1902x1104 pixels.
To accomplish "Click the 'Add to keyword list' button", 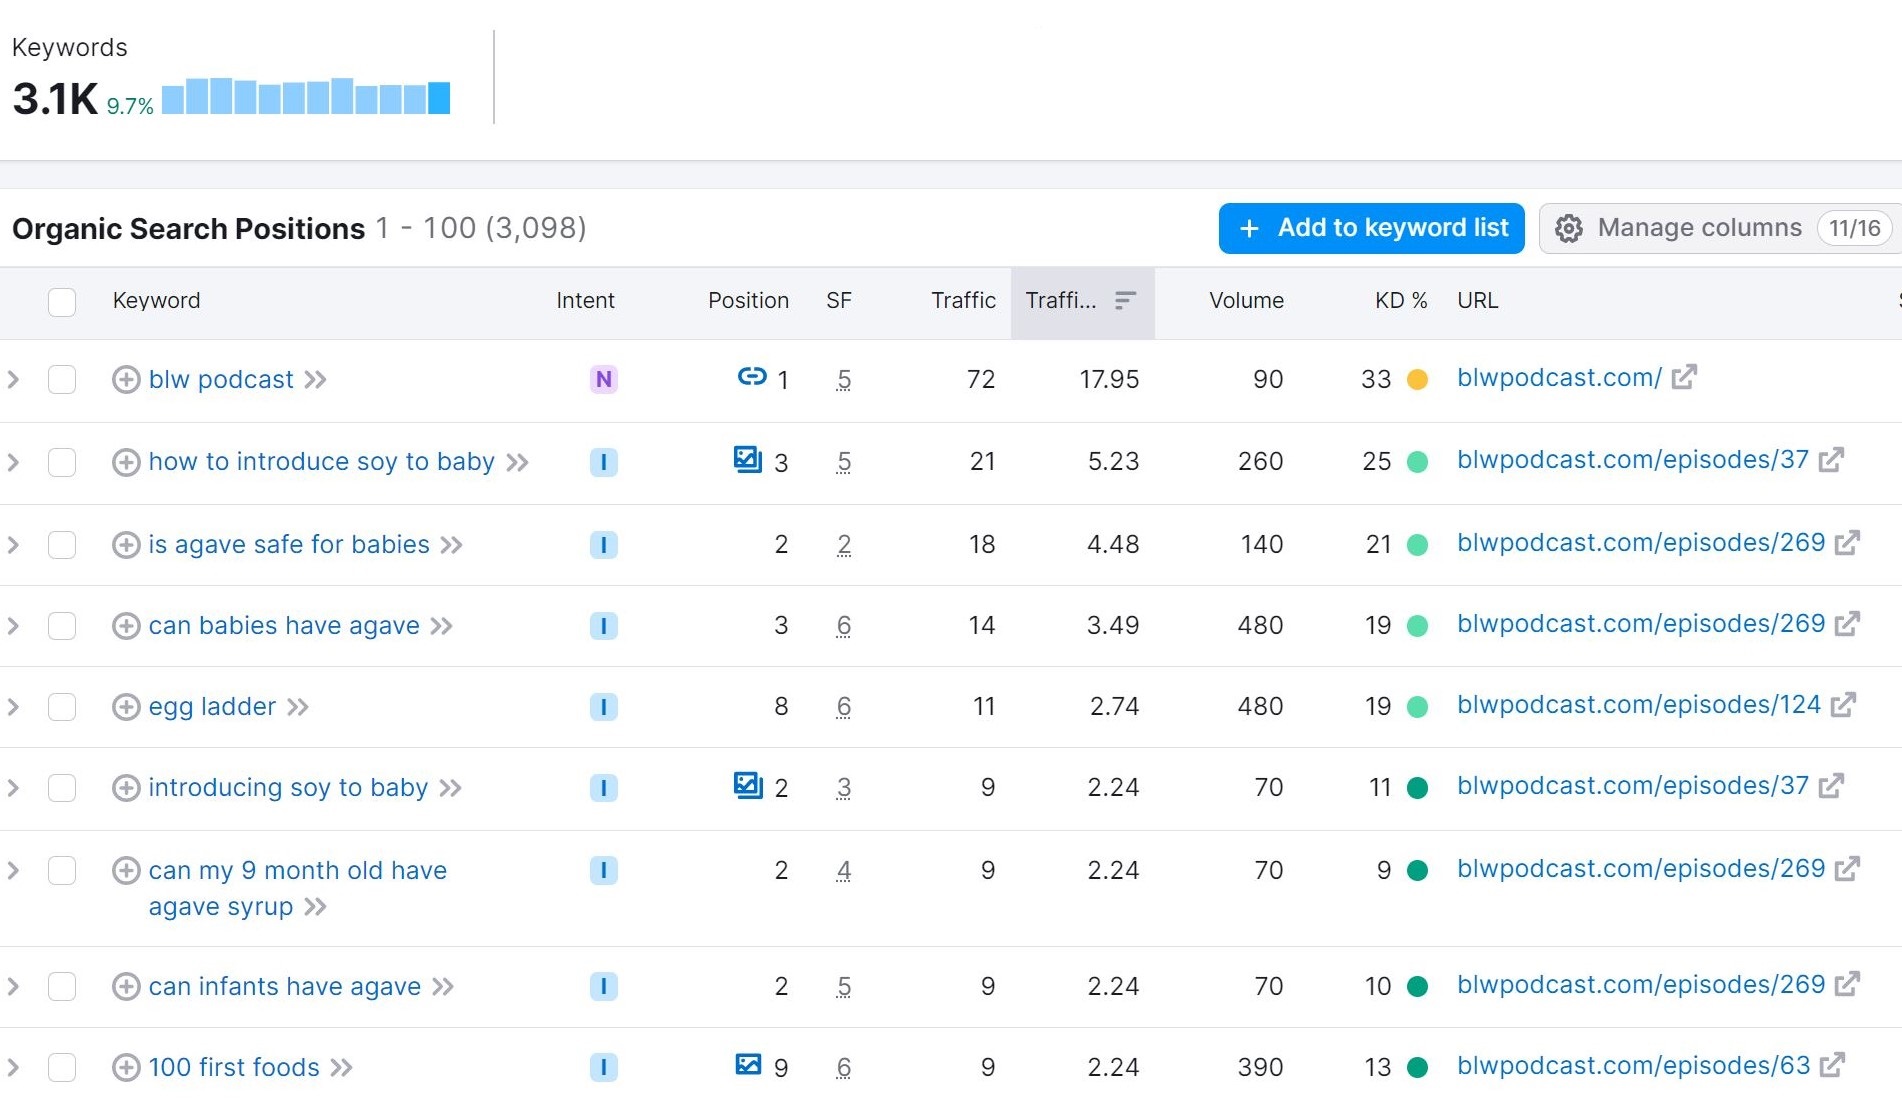I will click(x=1371, y=229).
